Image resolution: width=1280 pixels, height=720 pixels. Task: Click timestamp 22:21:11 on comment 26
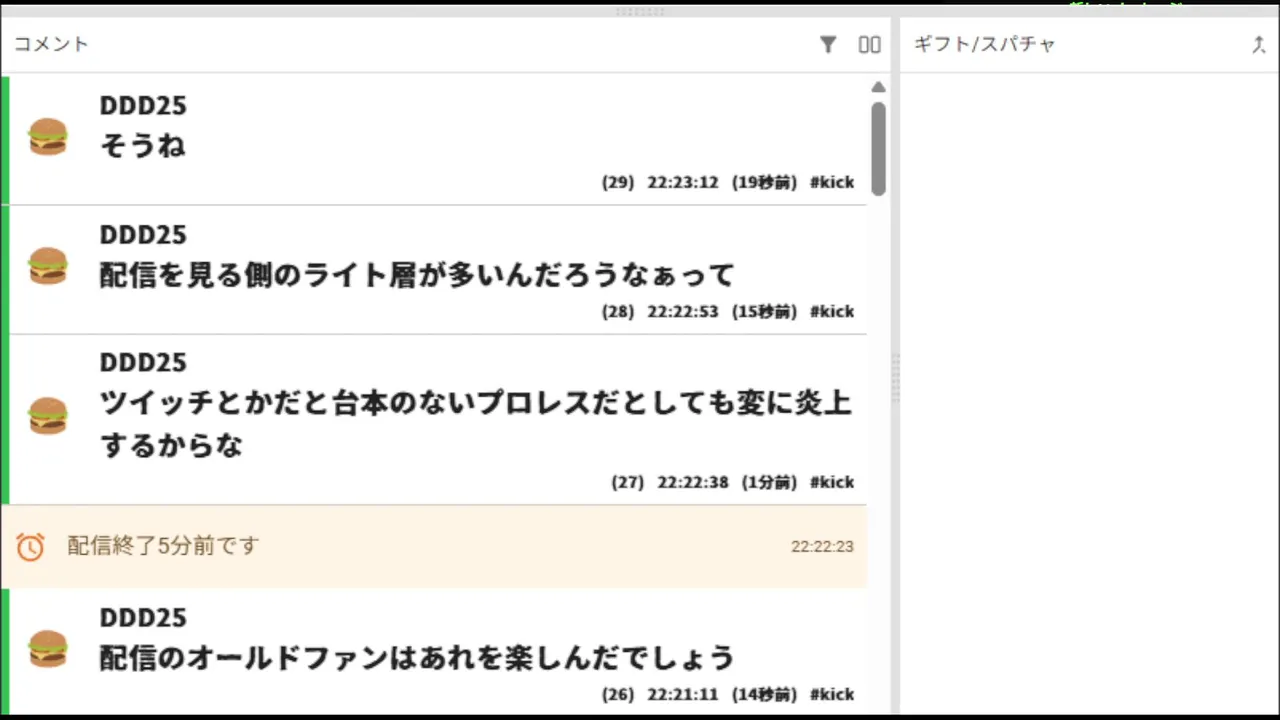point(683,694)
